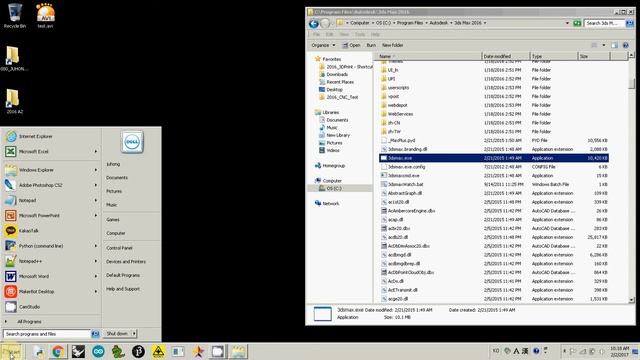Open the Organize dropdown in Explorer
This screenshot has width=640, height=360.
323,45
